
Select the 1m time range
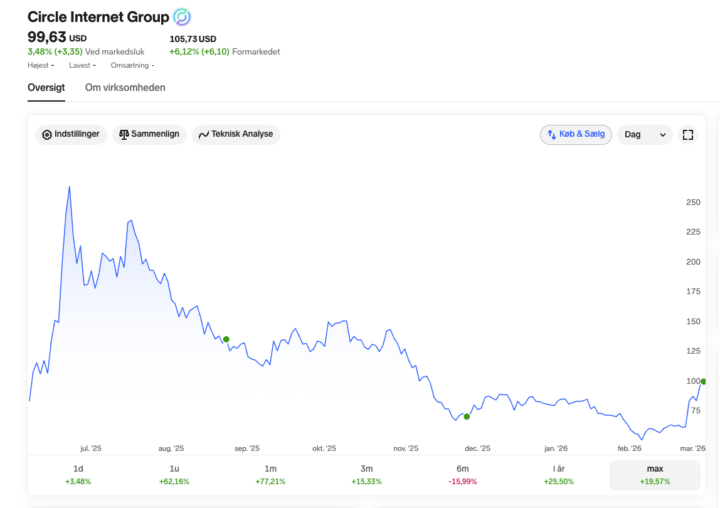click(270, 474)
